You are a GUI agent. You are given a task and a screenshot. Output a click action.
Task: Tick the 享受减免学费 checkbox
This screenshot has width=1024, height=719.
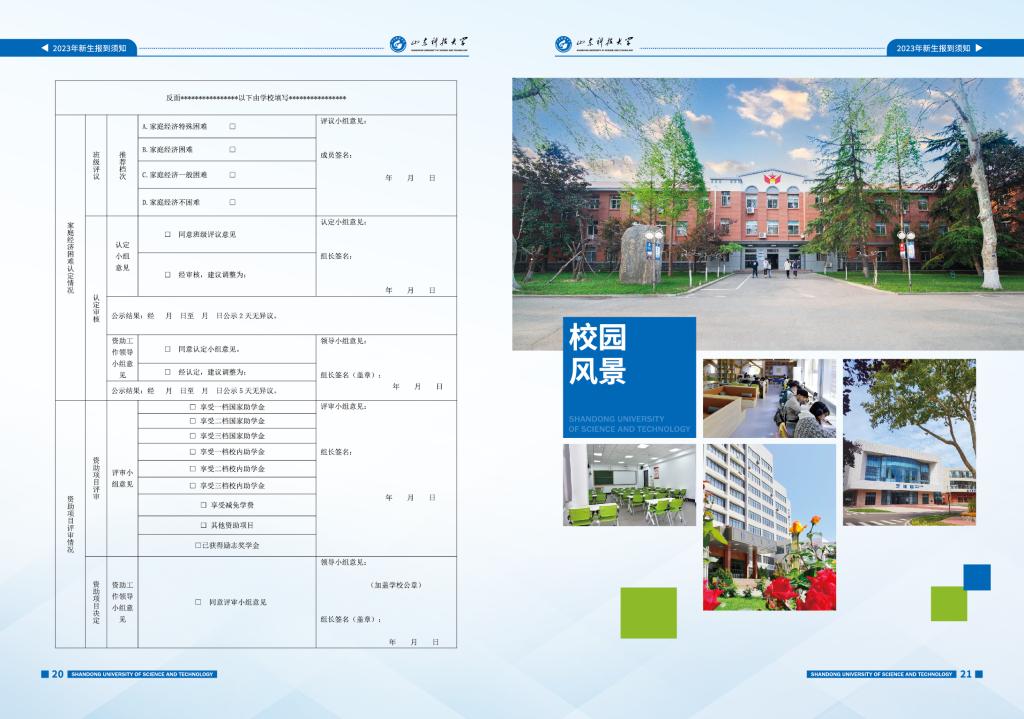pos(203,505)
